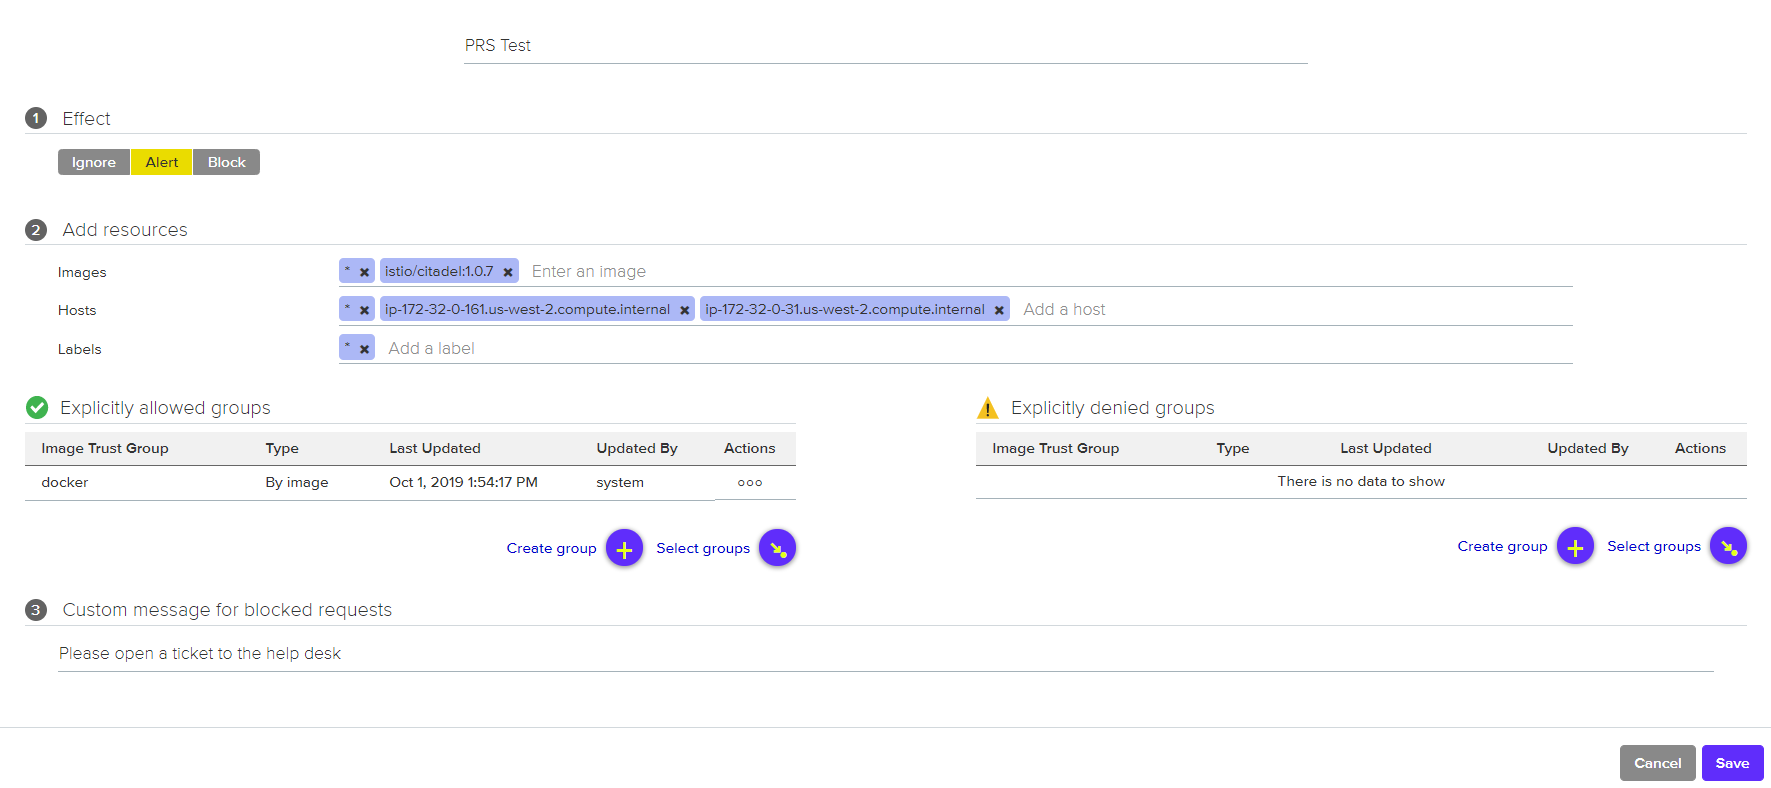The height and width of the screenshot is (788, 1771).
Task: Remove the wildcard tag from Labels
Action: [x=365, y=349]
